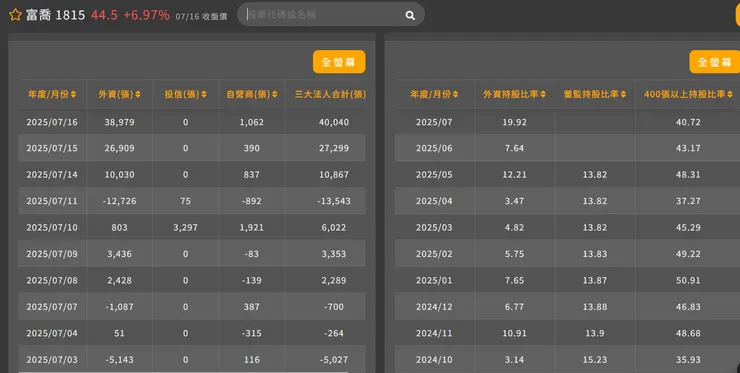Sort by 投信(張) column
Viewport: 740px width, 373px height.
click(x=185, y=94)
